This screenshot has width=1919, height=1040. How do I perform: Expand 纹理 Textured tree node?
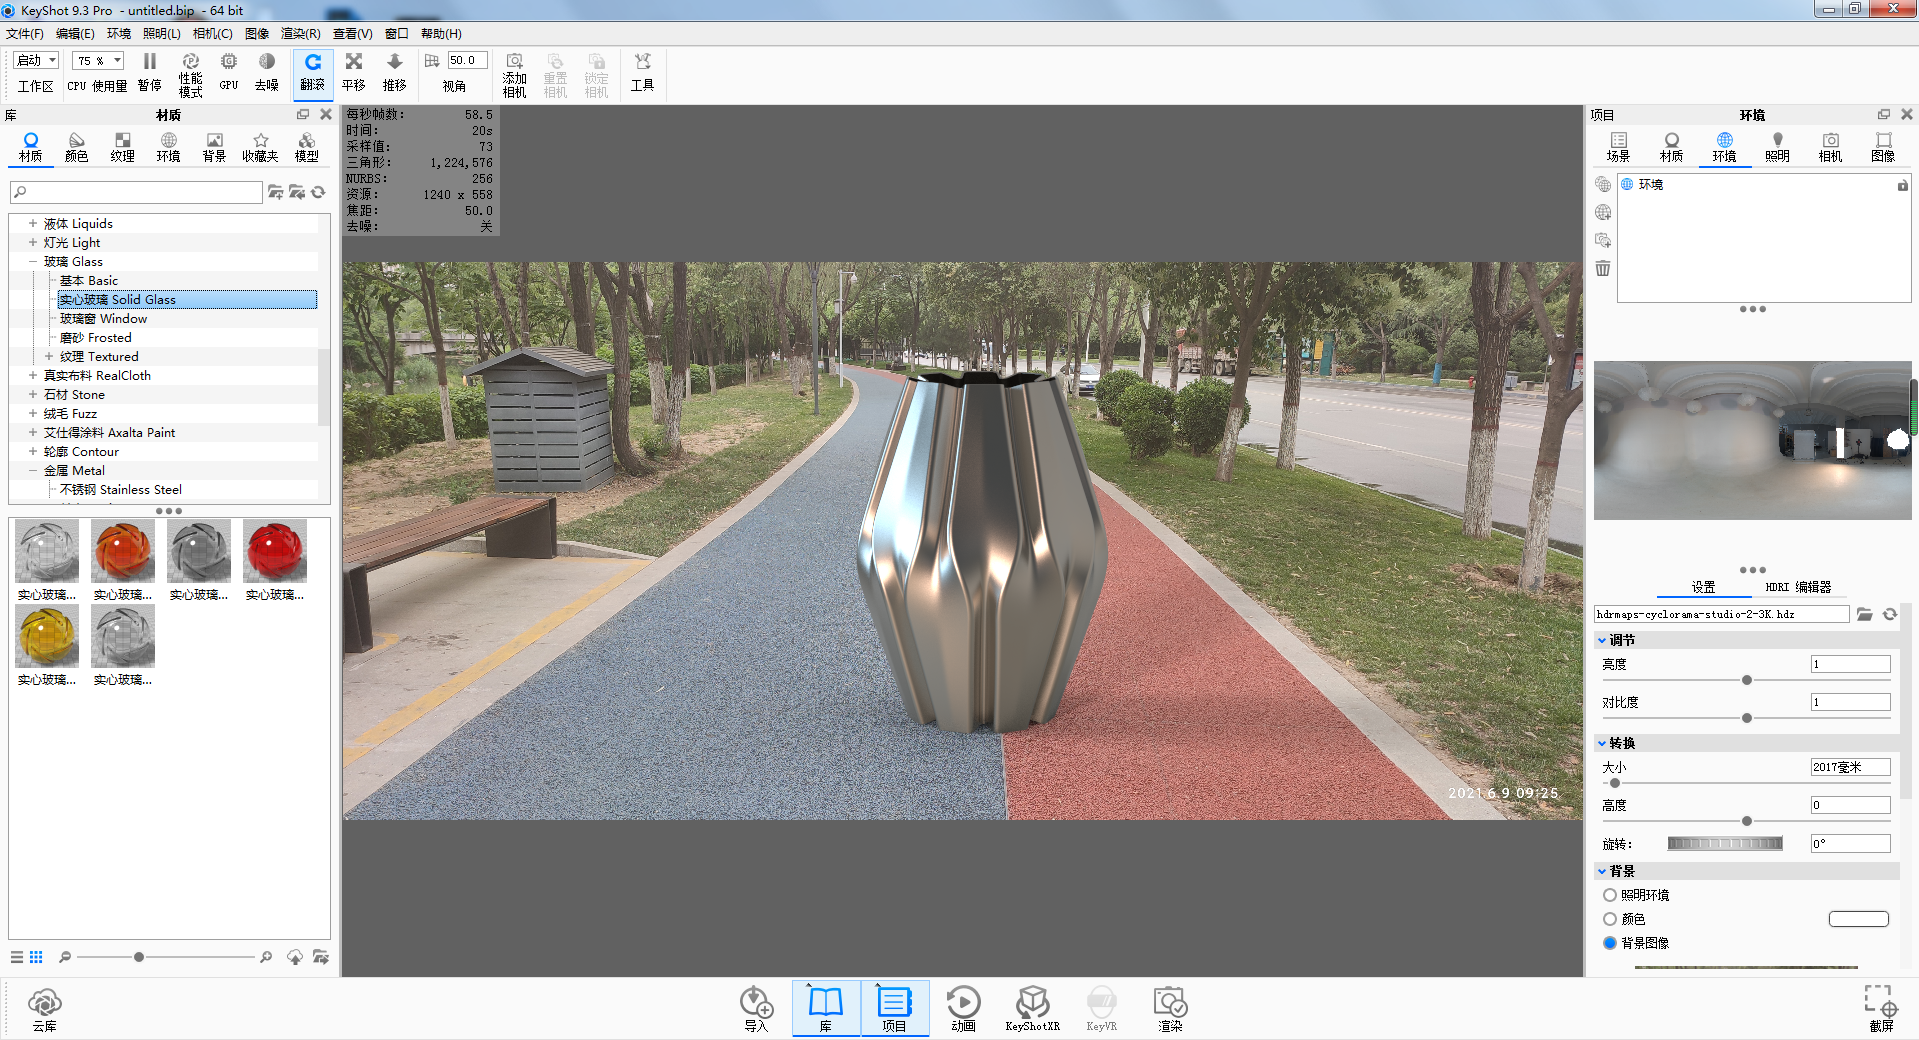pyautogui.click(x=49, y=356)
